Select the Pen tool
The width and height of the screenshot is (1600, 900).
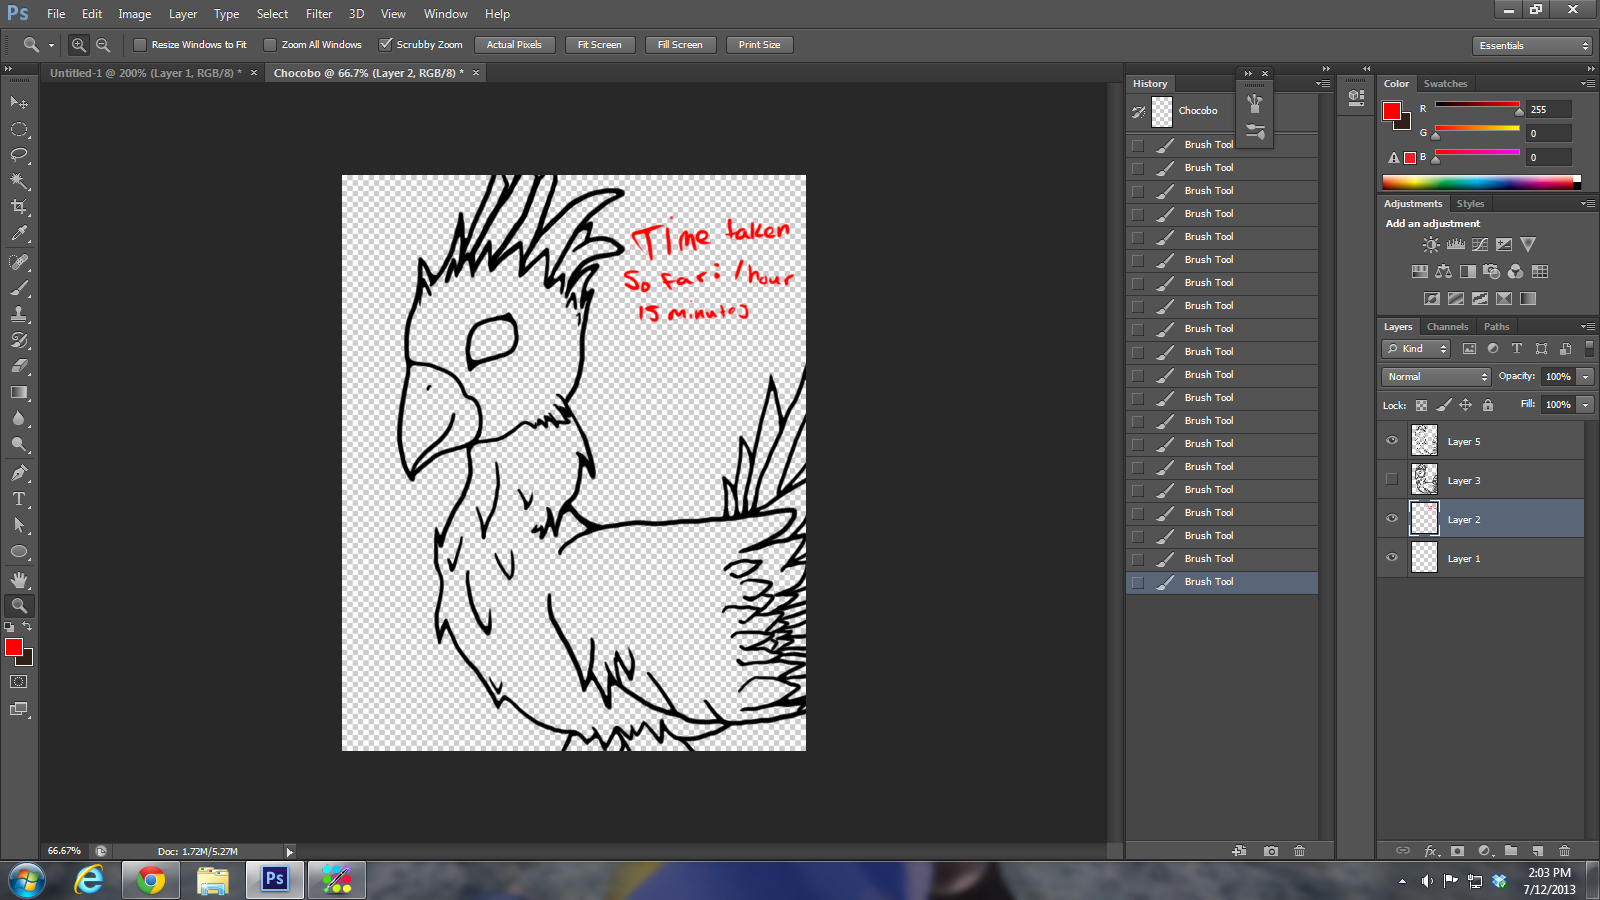click(x=19, y=473)
